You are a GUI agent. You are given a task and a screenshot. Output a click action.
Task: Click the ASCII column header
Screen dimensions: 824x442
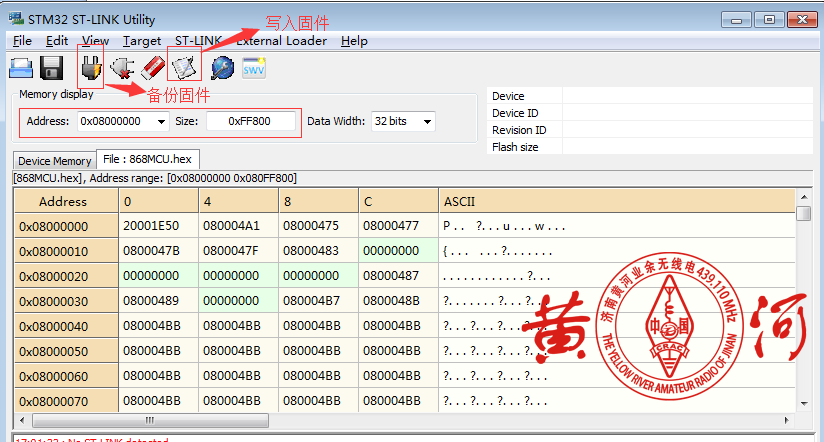pyautogui.click(x=617, y=201)
